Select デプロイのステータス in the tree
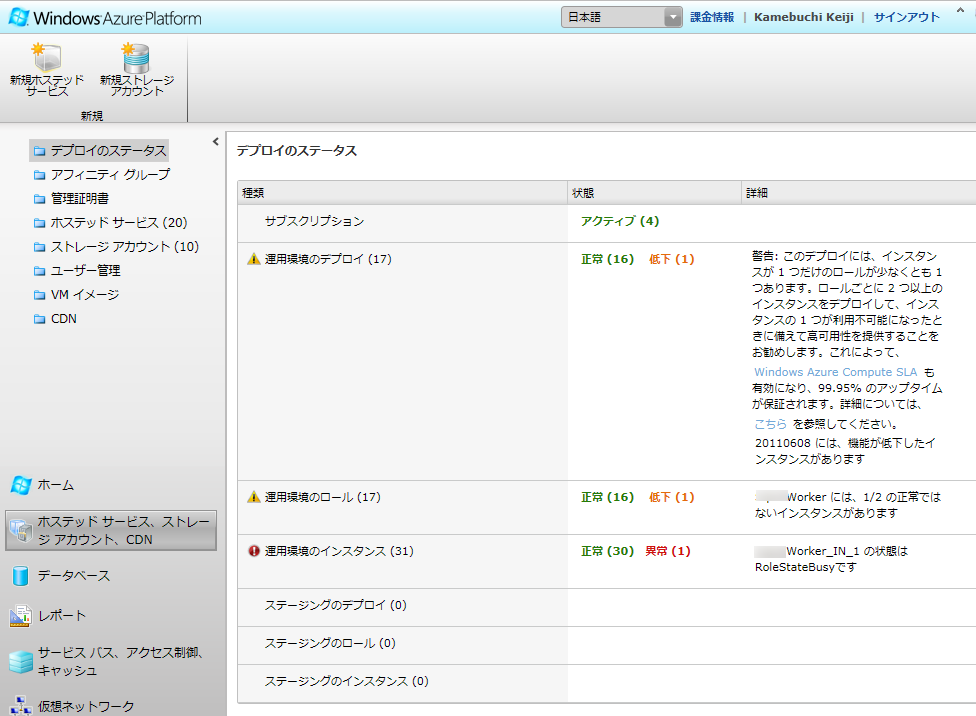 coord(100,151)
